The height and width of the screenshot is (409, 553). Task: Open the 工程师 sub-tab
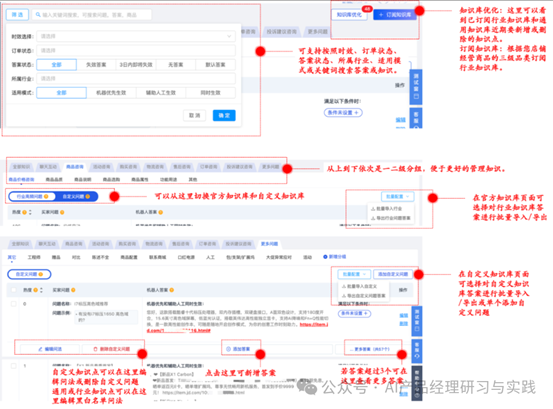(x=34, y=257)
